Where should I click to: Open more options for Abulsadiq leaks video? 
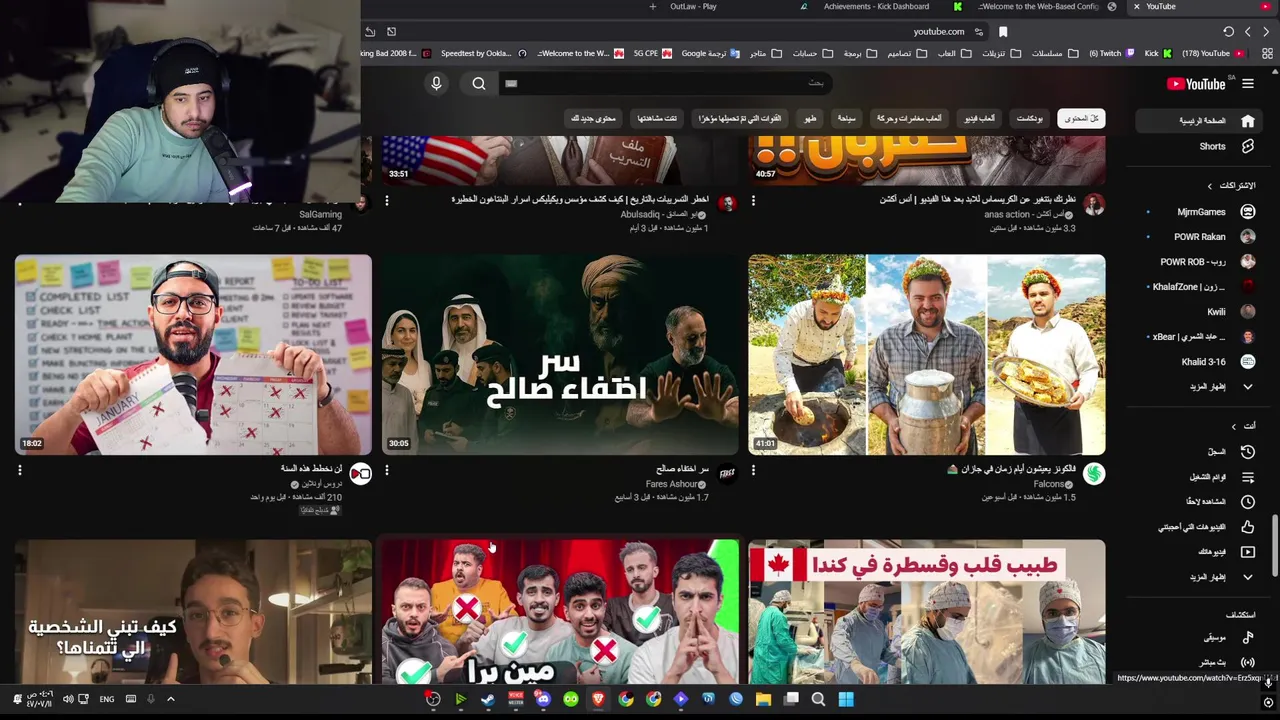pos(387,201)
